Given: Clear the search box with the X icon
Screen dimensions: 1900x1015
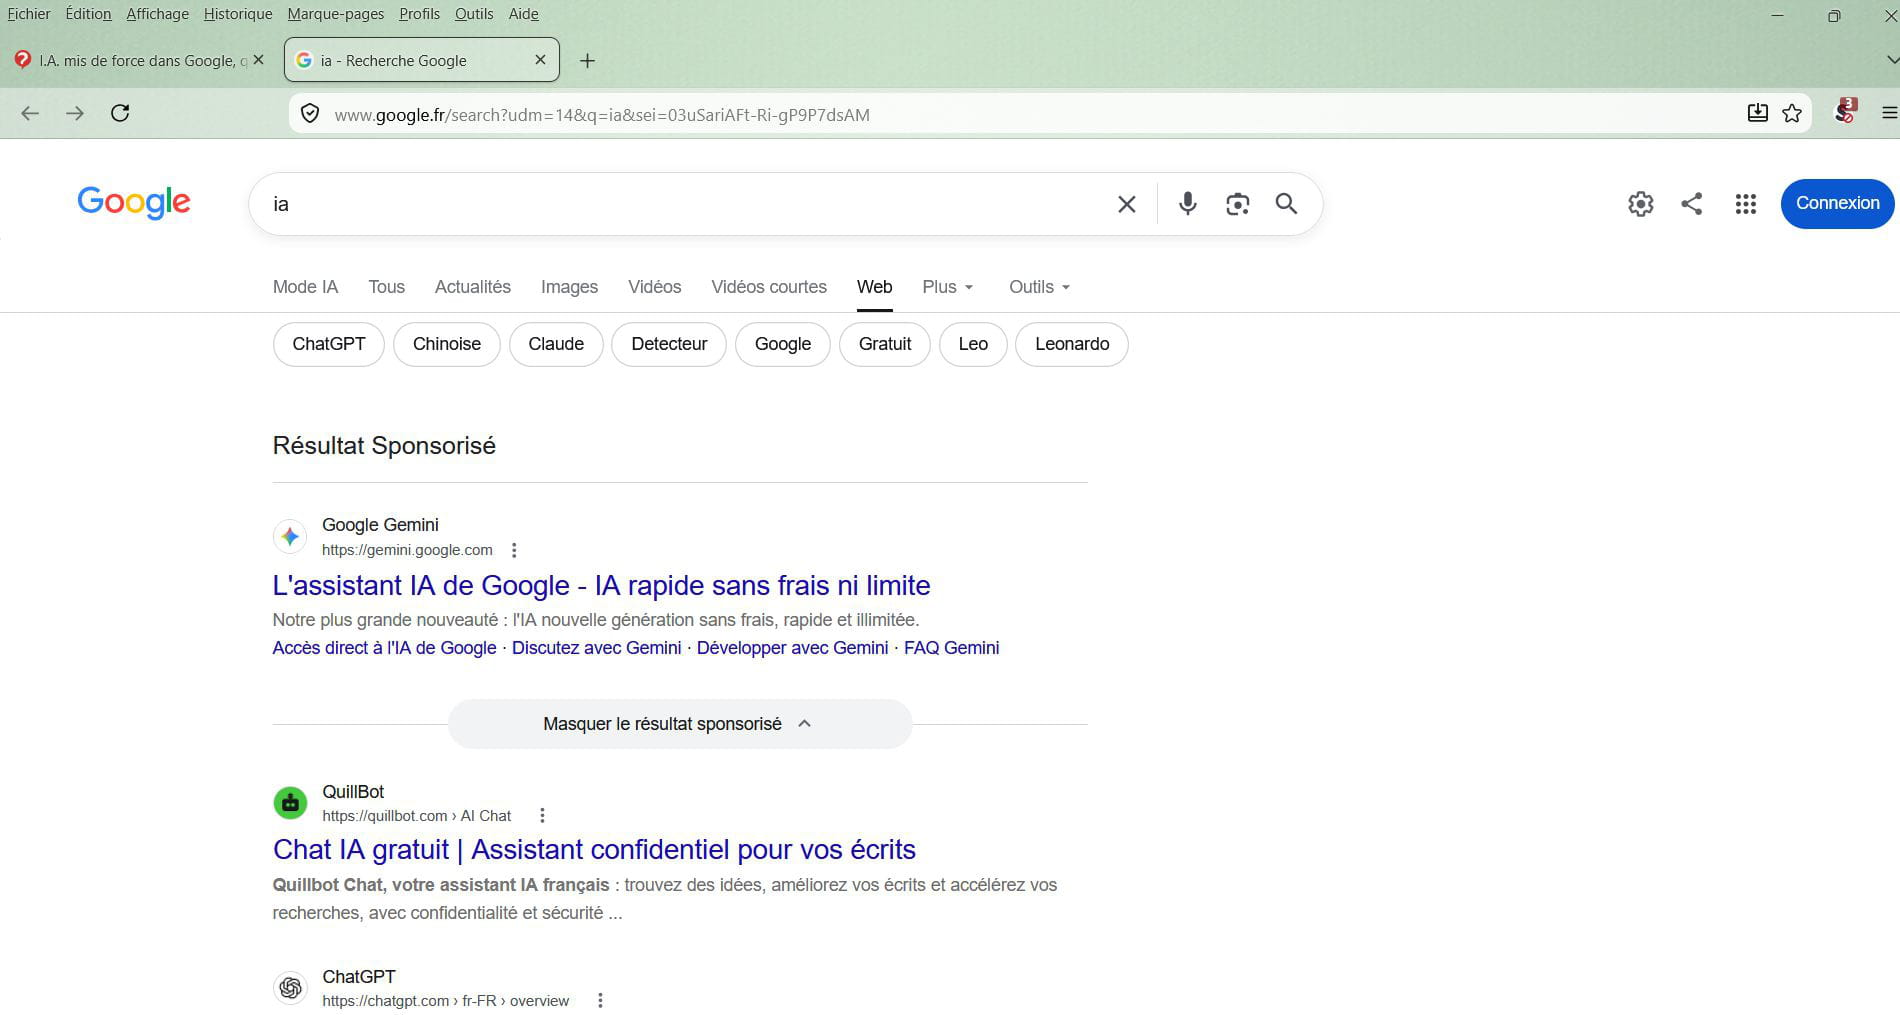Looking at the screenshot, I should [1126, 204].
